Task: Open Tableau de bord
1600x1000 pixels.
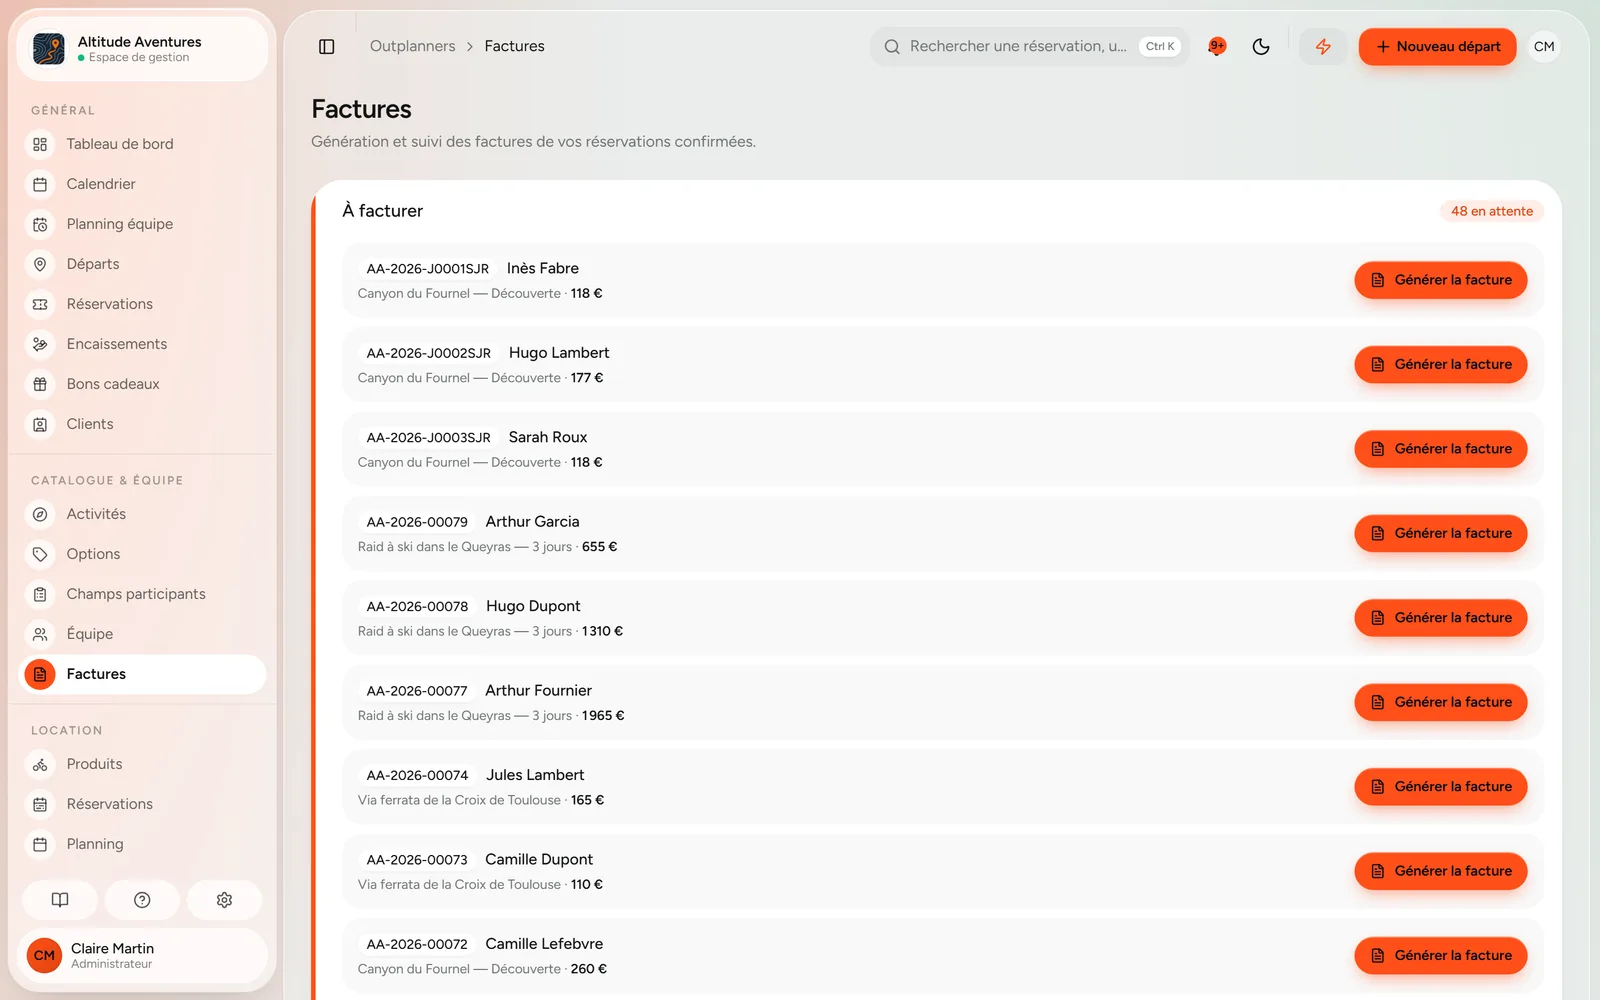Action: (x=143, y=144)
